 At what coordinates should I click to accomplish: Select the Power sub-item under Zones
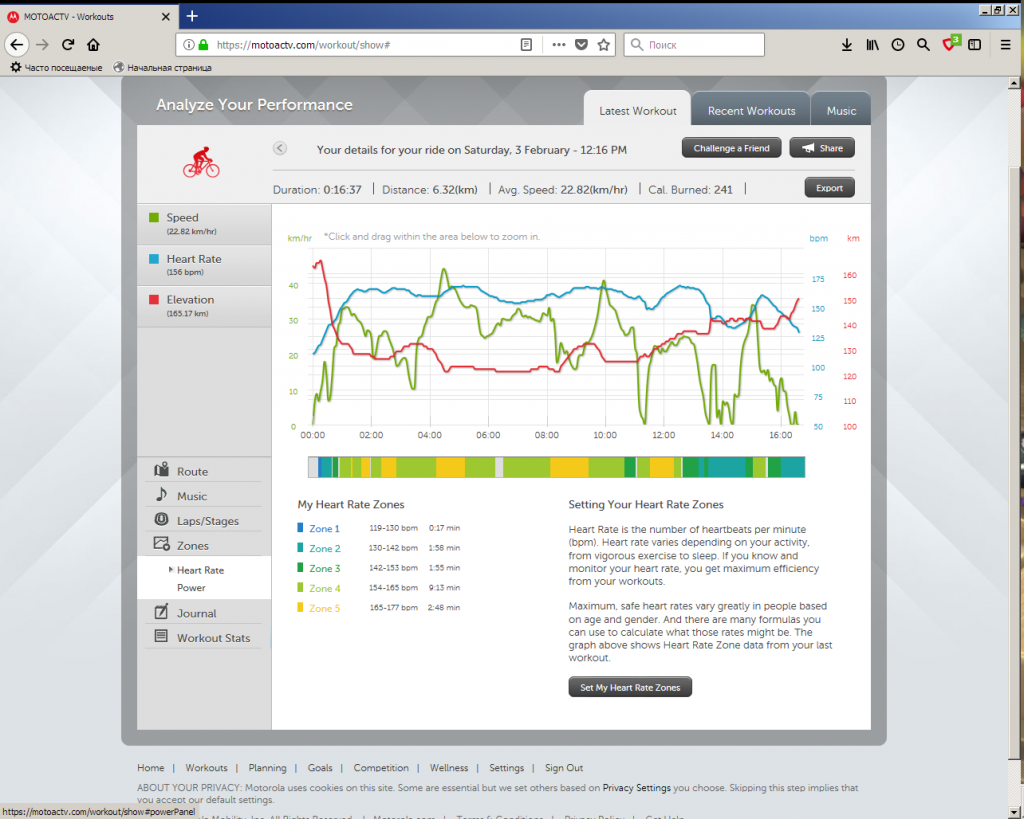click(191, 588)
